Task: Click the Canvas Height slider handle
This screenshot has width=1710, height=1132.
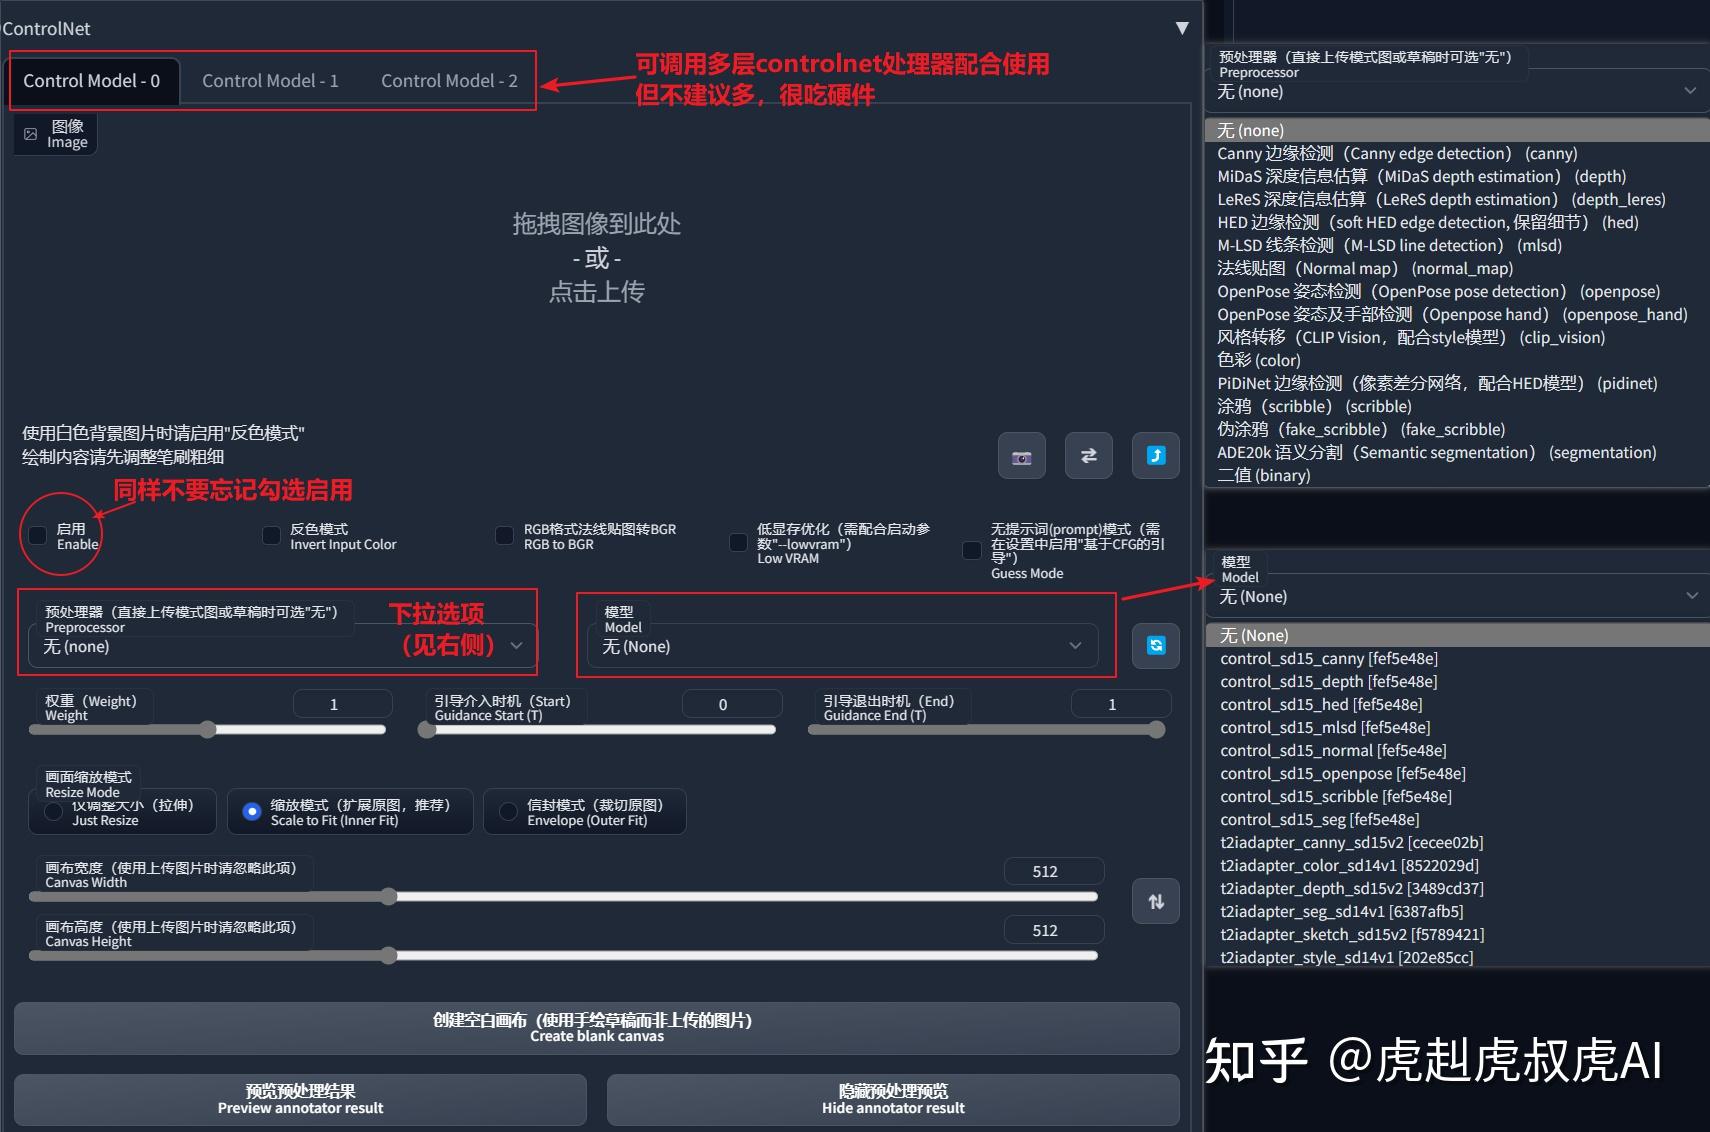Action: (389, 956)
